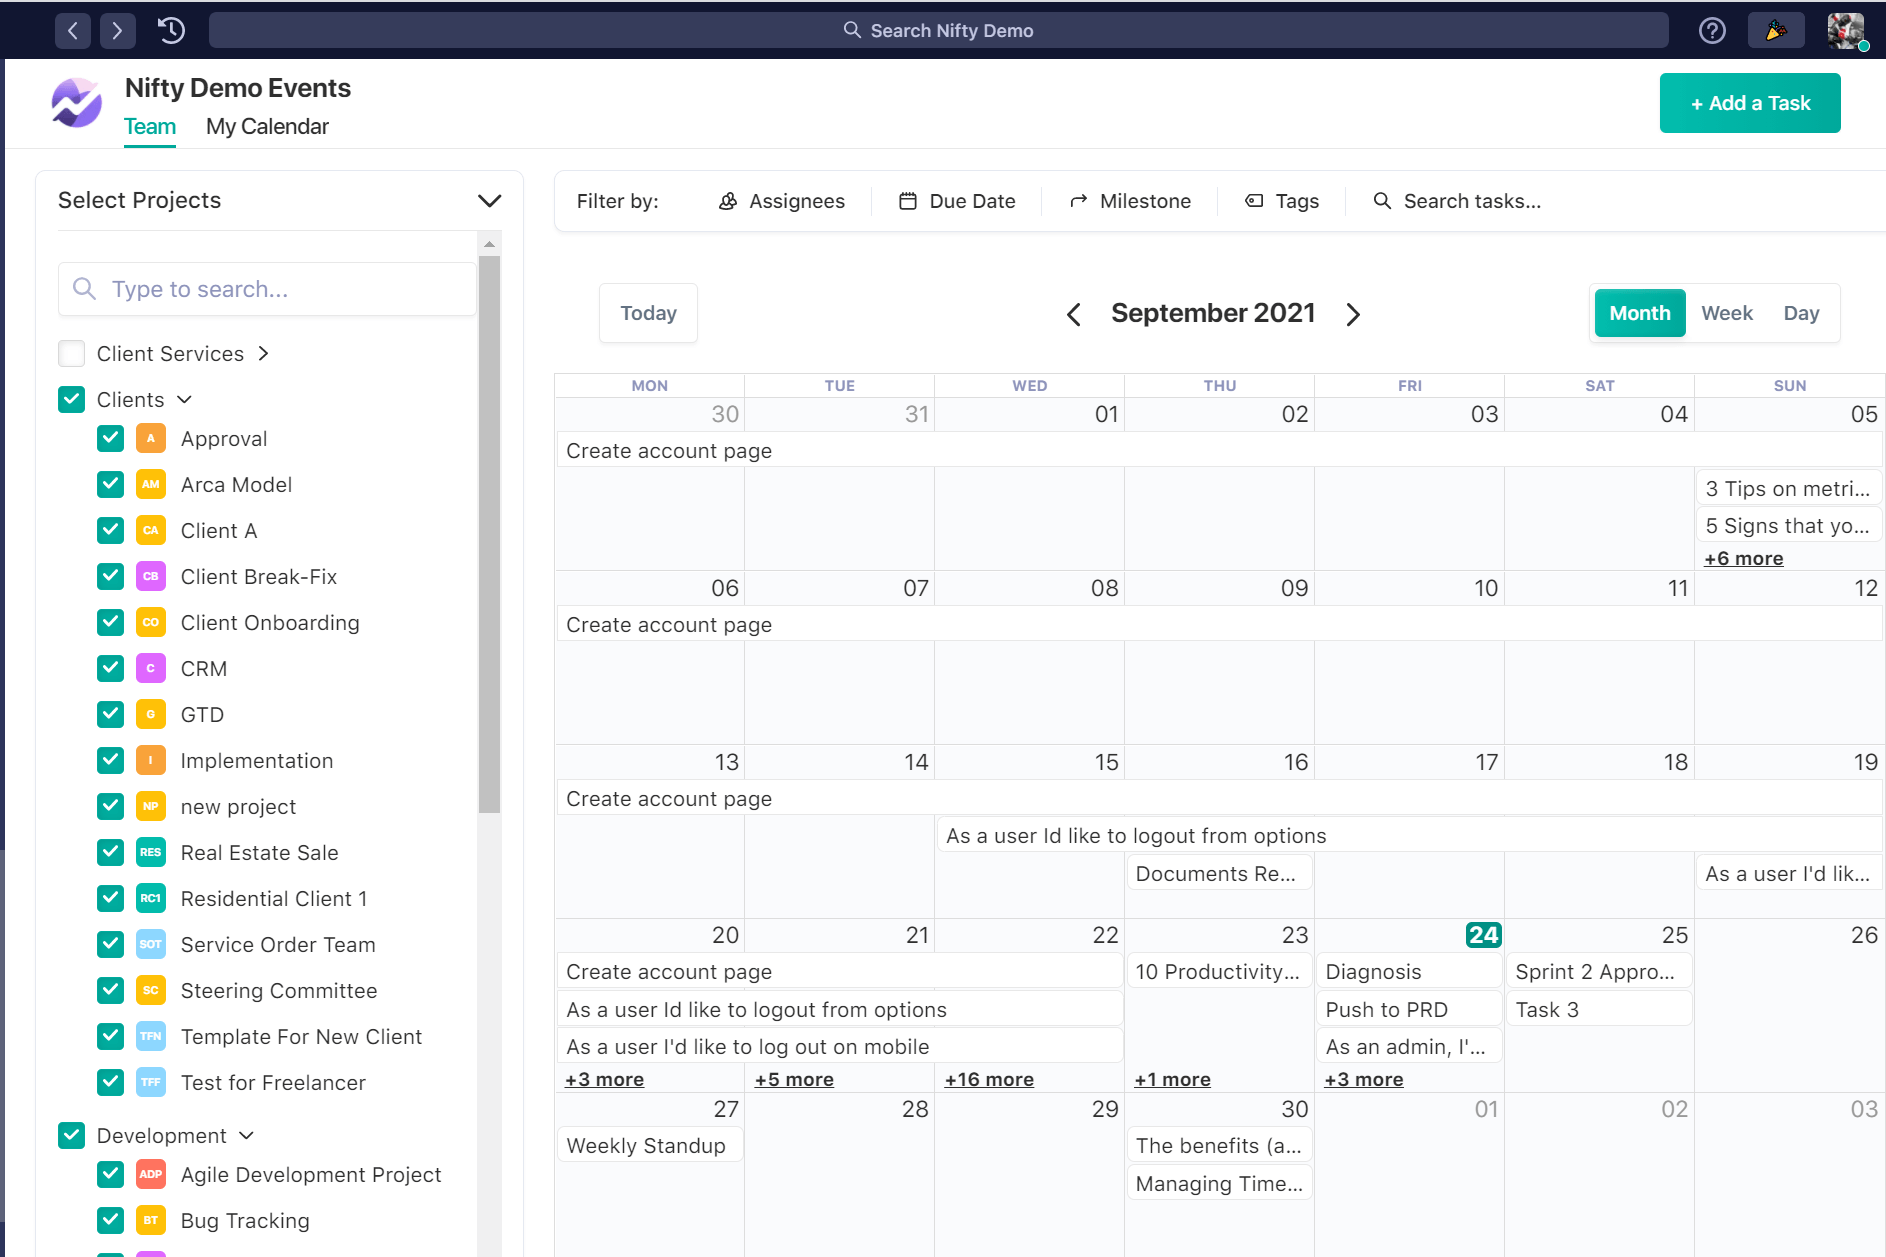Go back using the left arrow nav button
This screenshot has width=1886, height=1257.
coord(73,31)
